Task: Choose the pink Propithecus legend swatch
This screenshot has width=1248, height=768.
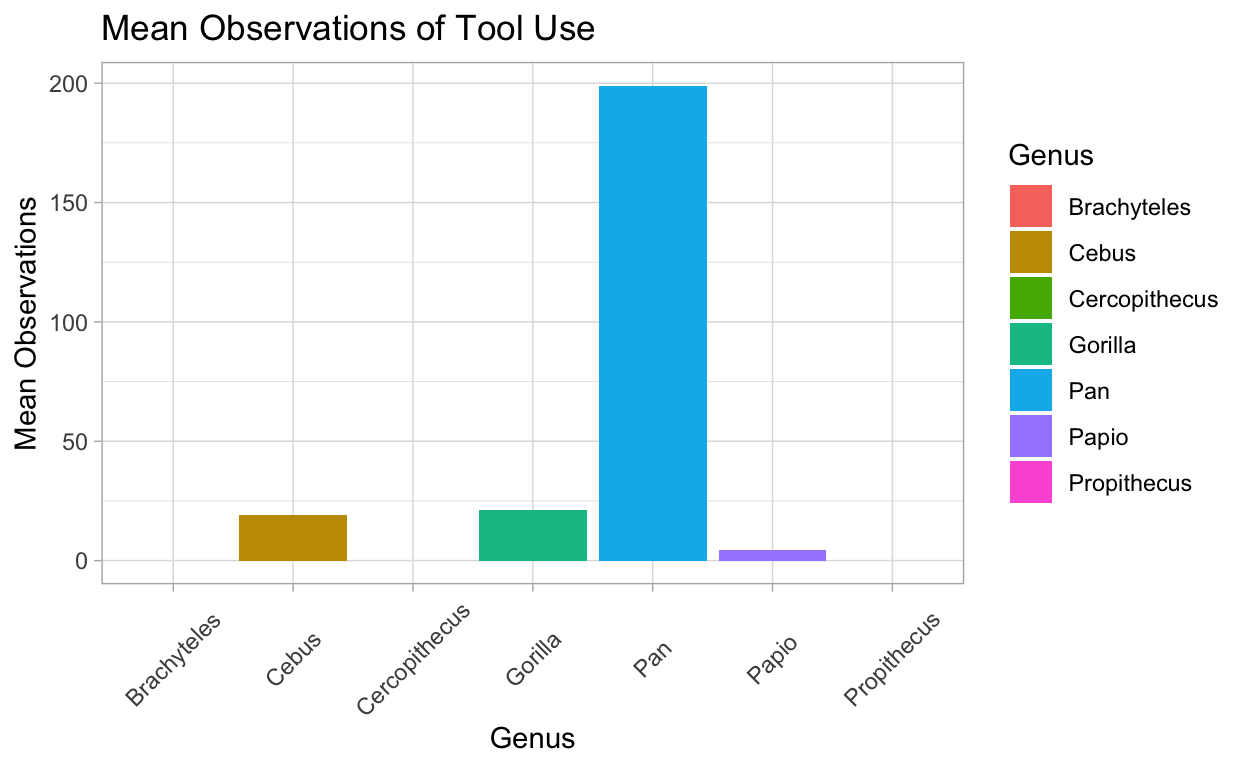Action: point(1031,483)
